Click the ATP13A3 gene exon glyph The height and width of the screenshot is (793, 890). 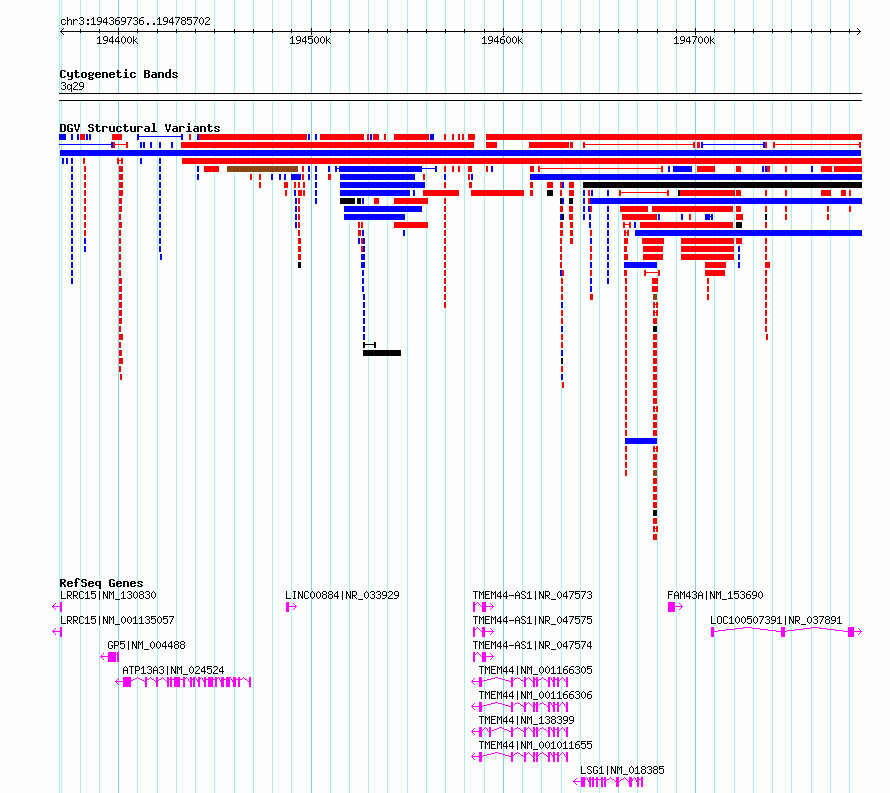tap(183, 682)
